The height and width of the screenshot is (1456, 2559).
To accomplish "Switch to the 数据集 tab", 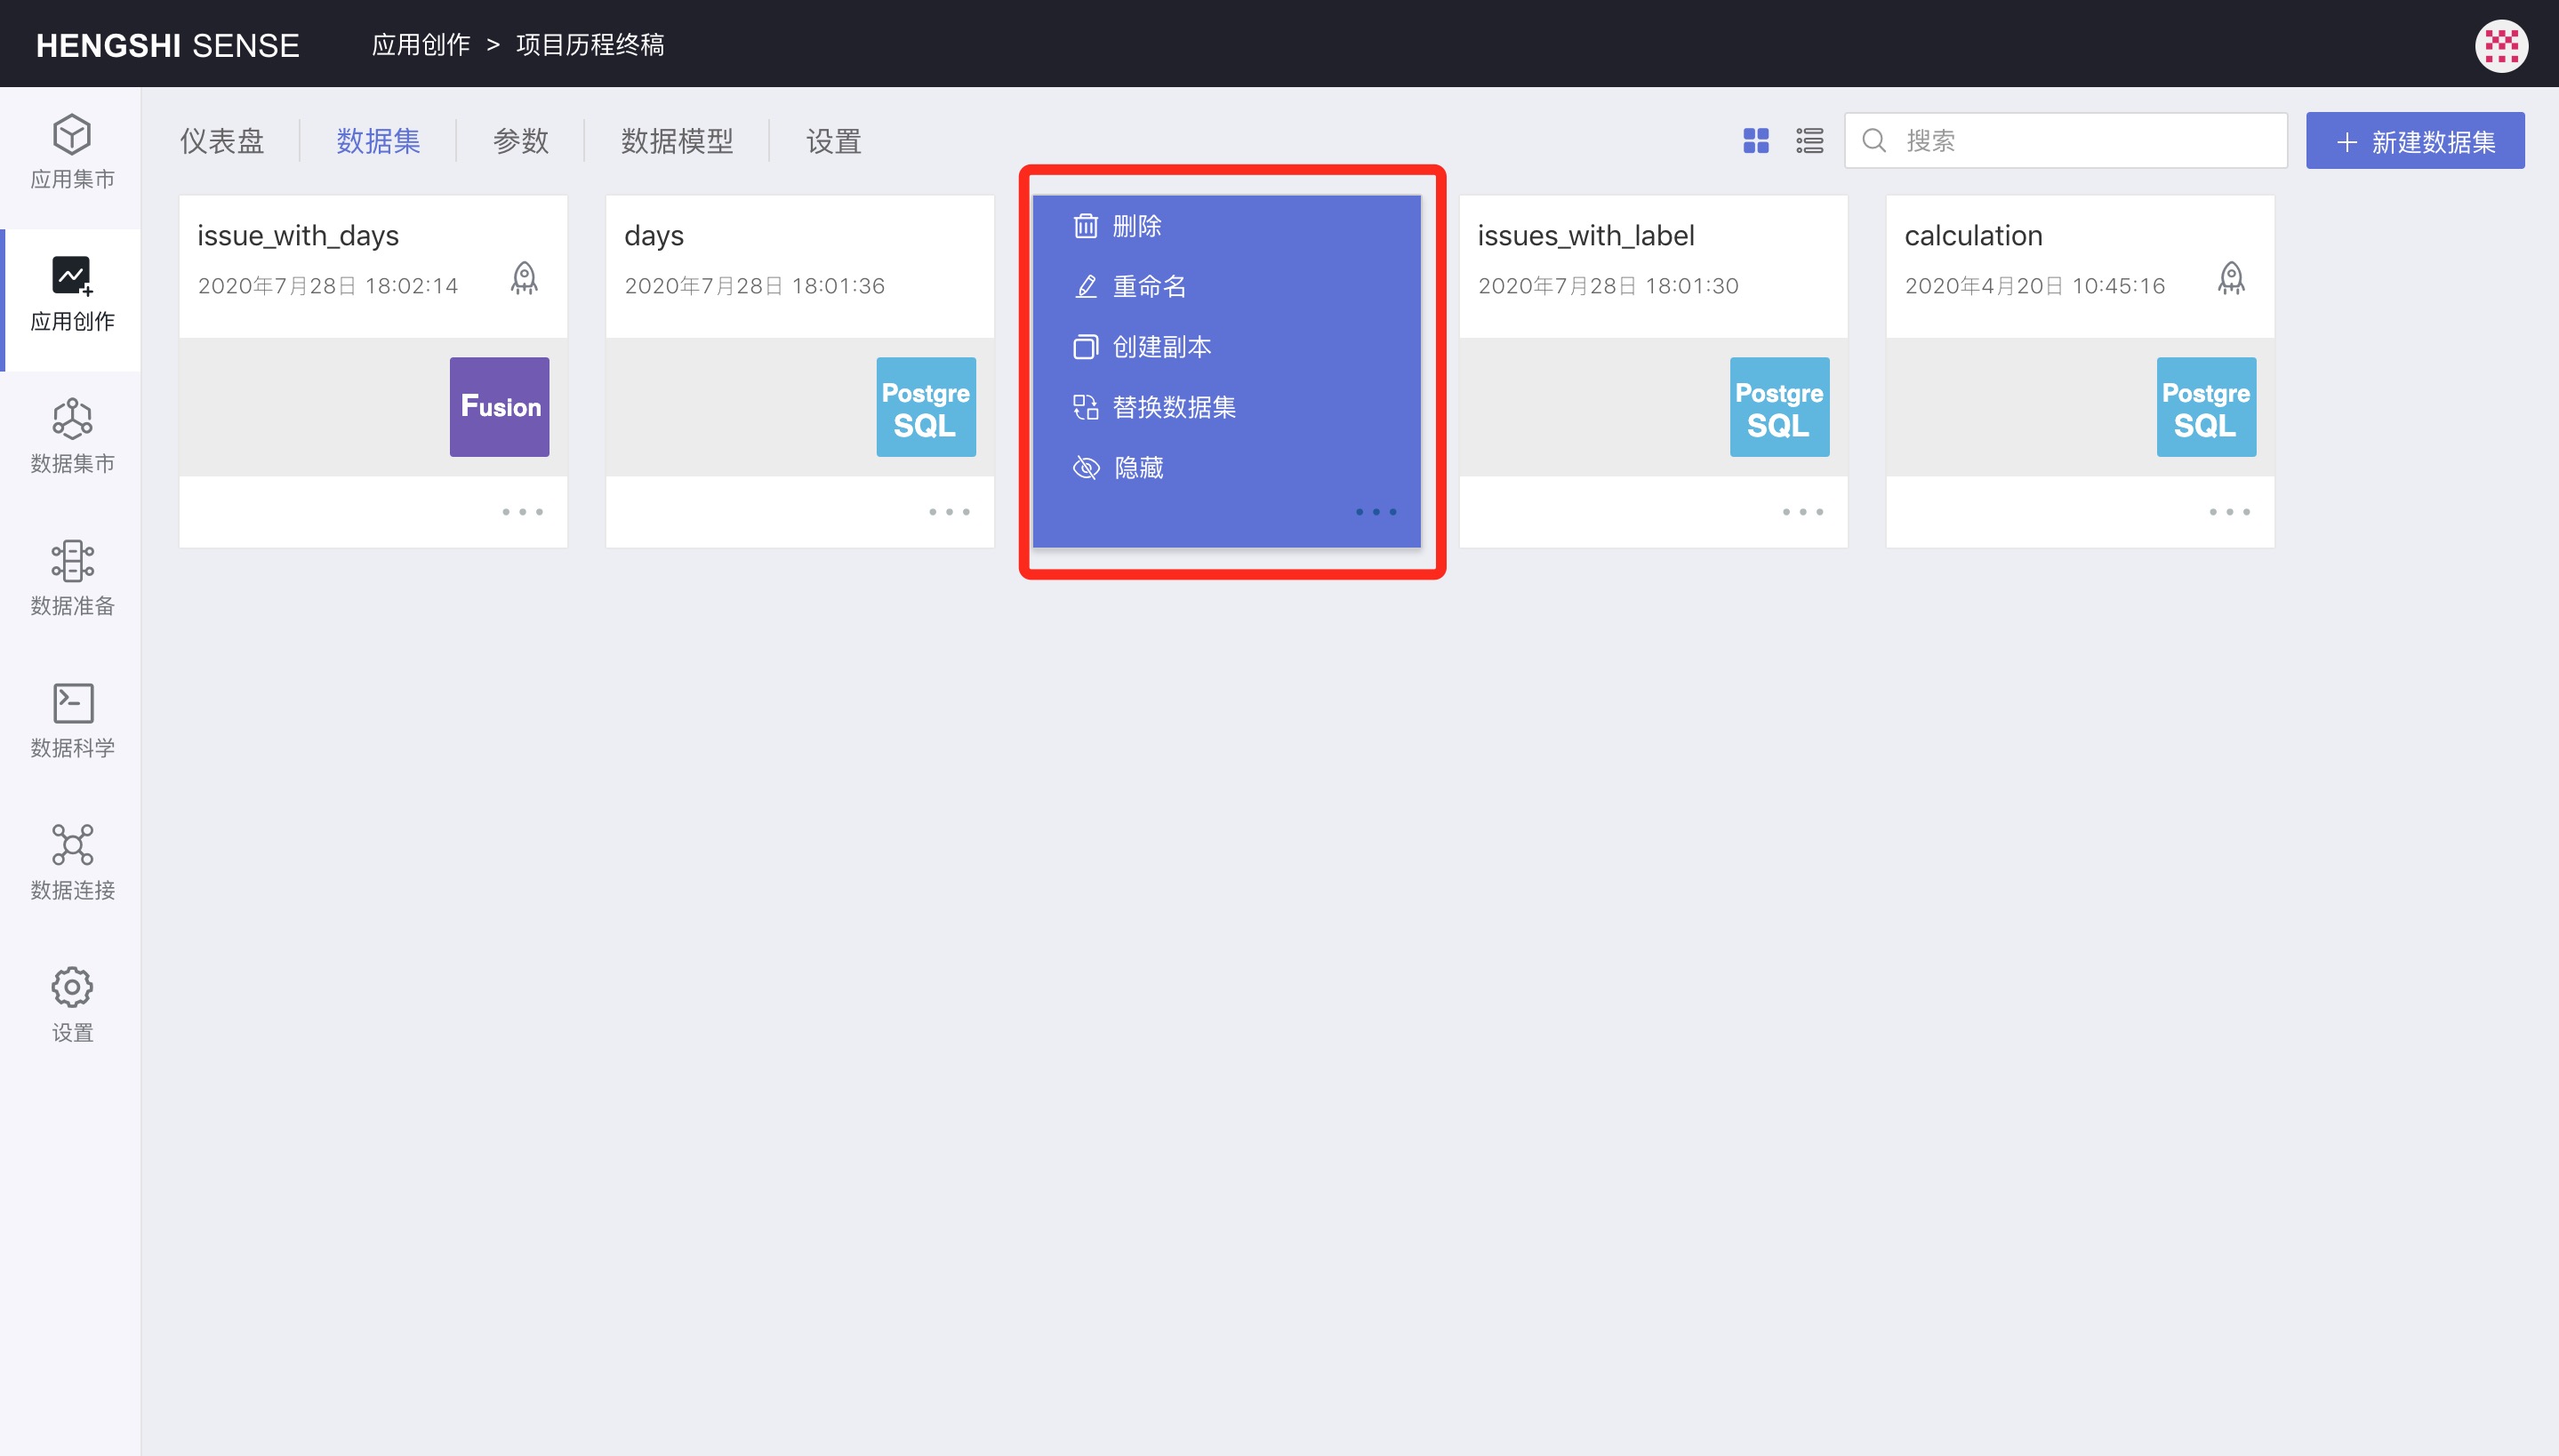I will 378,141.
